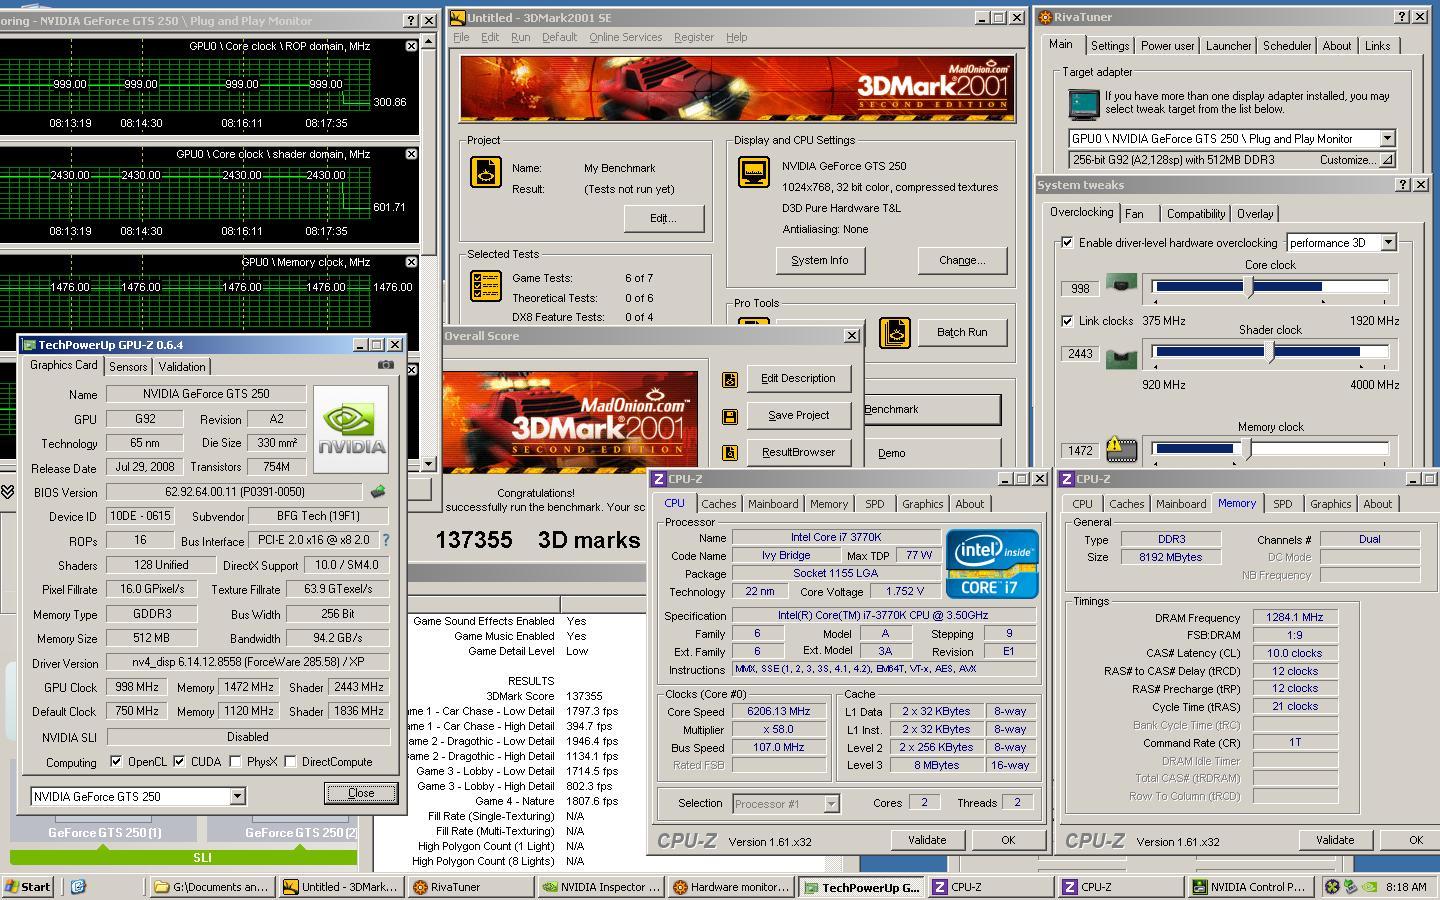Open the performance 3D mode dropdown
This screenshot has width=1440, height=900.
tap(1388, 243)
